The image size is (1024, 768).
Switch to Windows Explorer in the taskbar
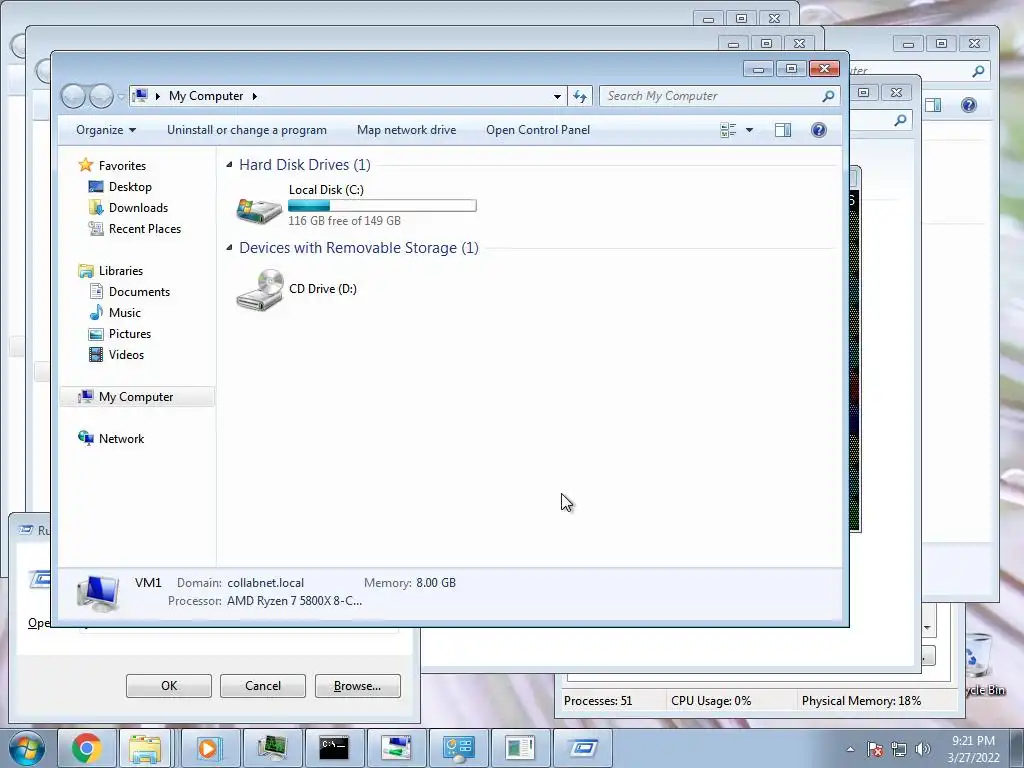pos(145,748)
